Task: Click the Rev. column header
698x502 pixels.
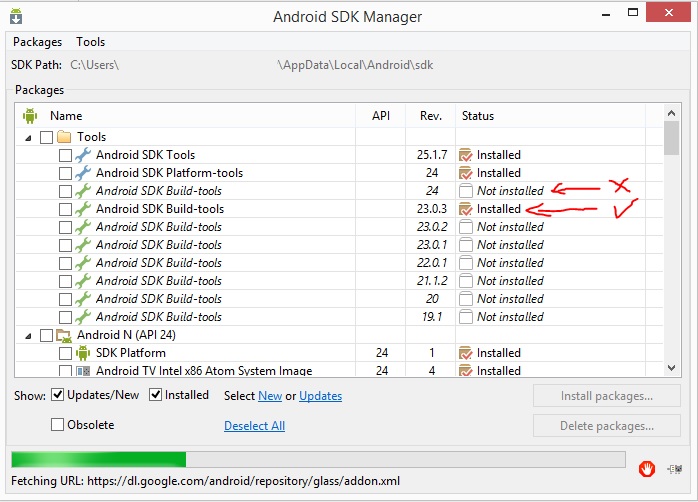Action: [430, 116]
